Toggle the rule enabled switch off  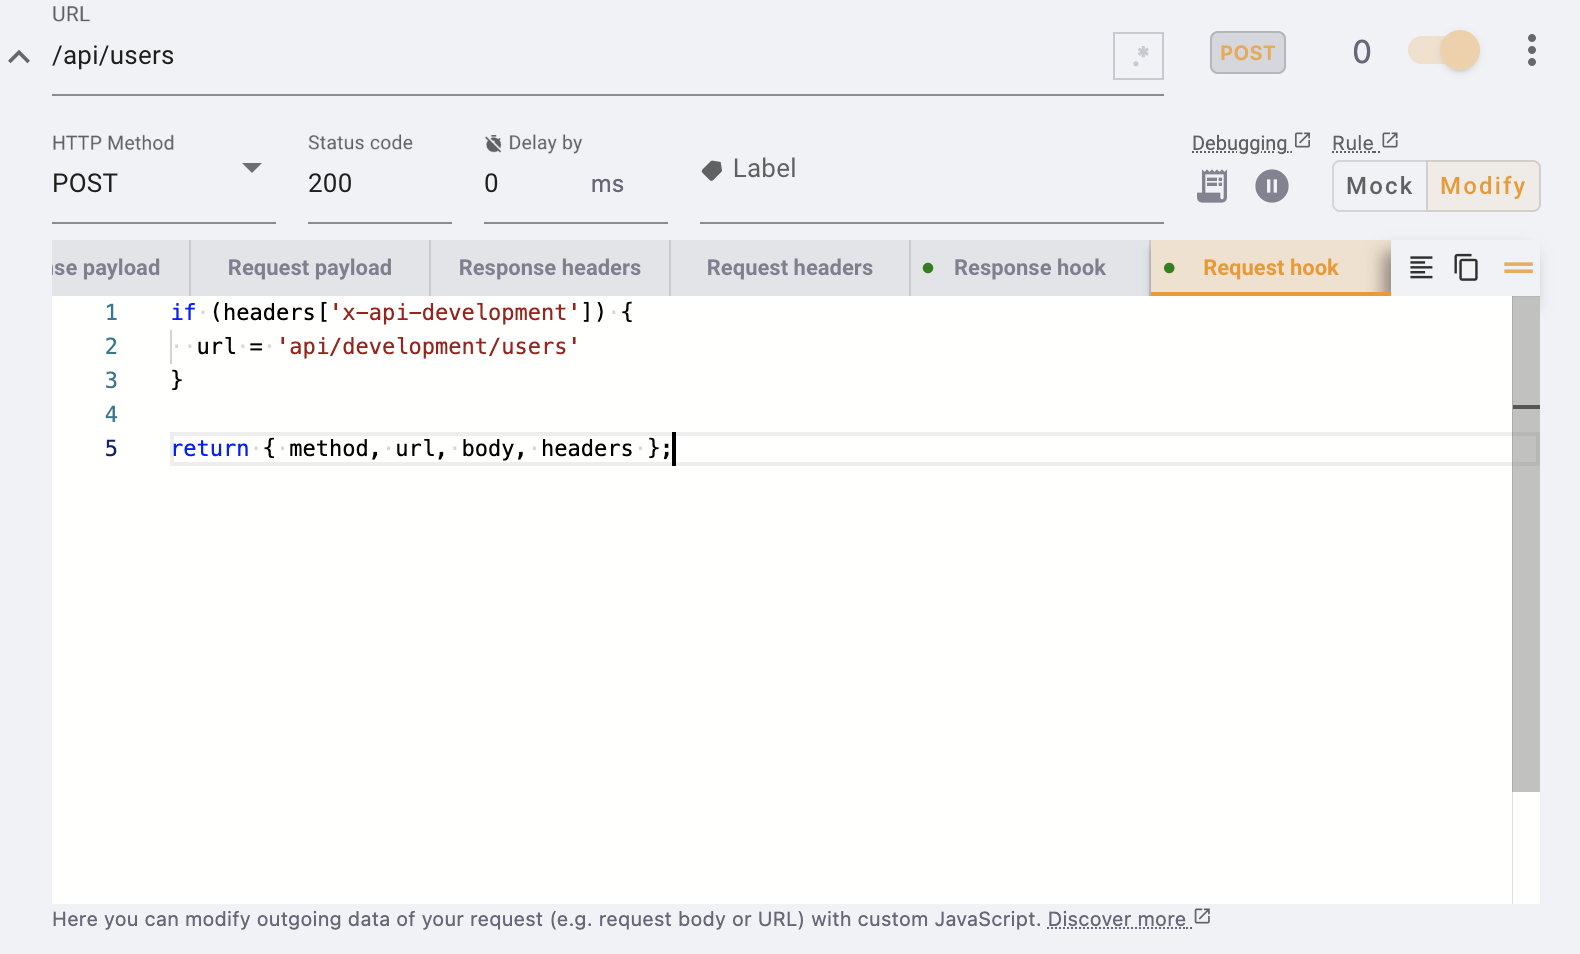(x=1444, y=51)
